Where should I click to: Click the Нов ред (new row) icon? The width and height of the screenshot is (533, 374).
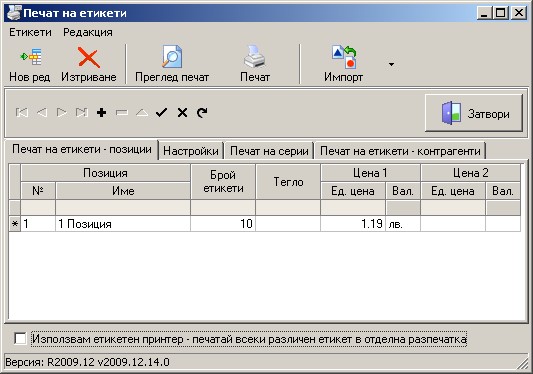[x=31, y=57]
